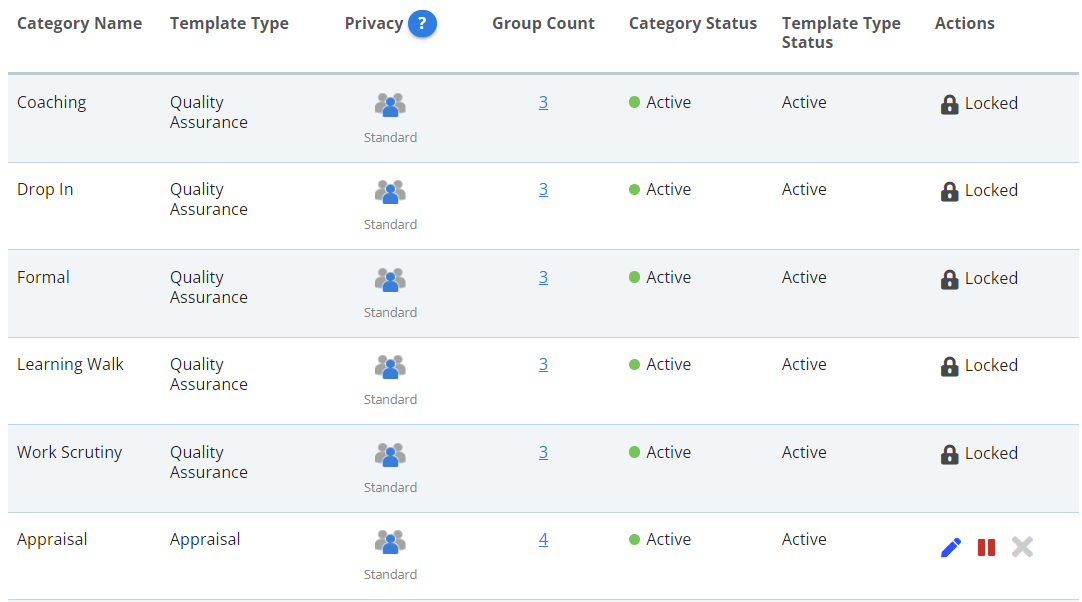Click the Group Count column header
Image resolution: width=1082 pixels, height=602 pixels.
click(x=543, y=23)
